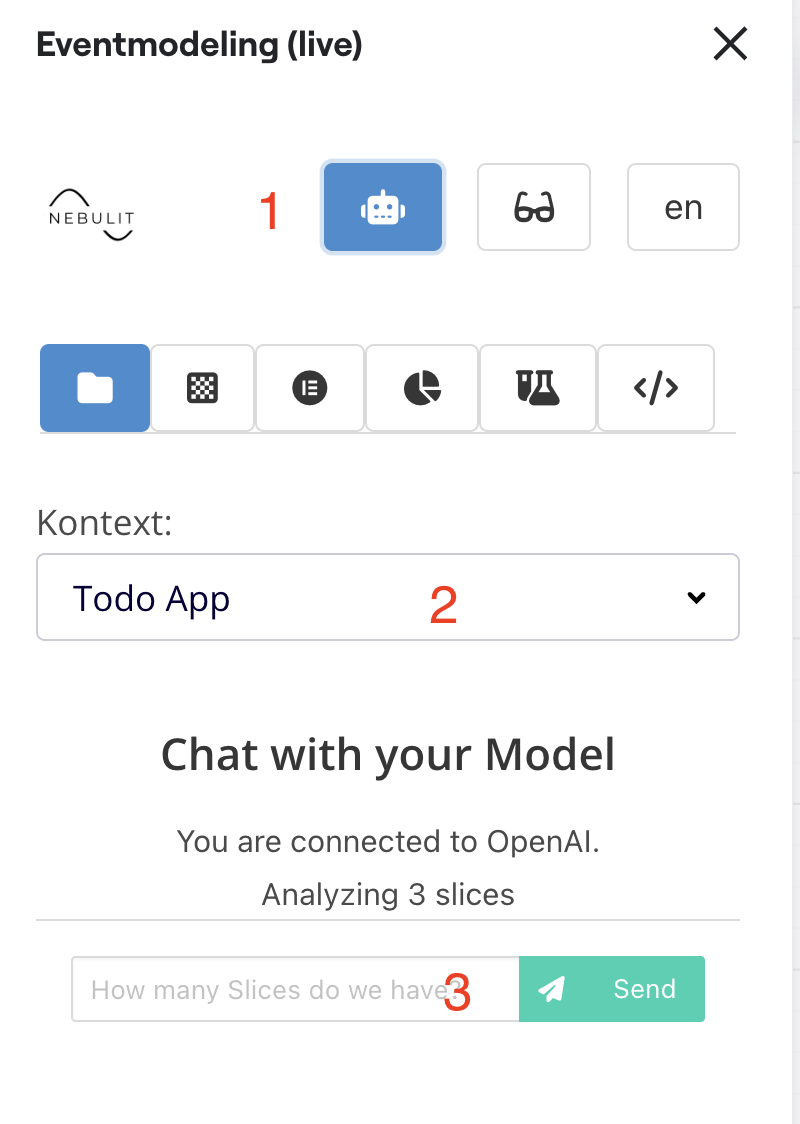Deselect the highlighted blue robot button
This screenshot has width=800, height=1124.
coord(383,207)
